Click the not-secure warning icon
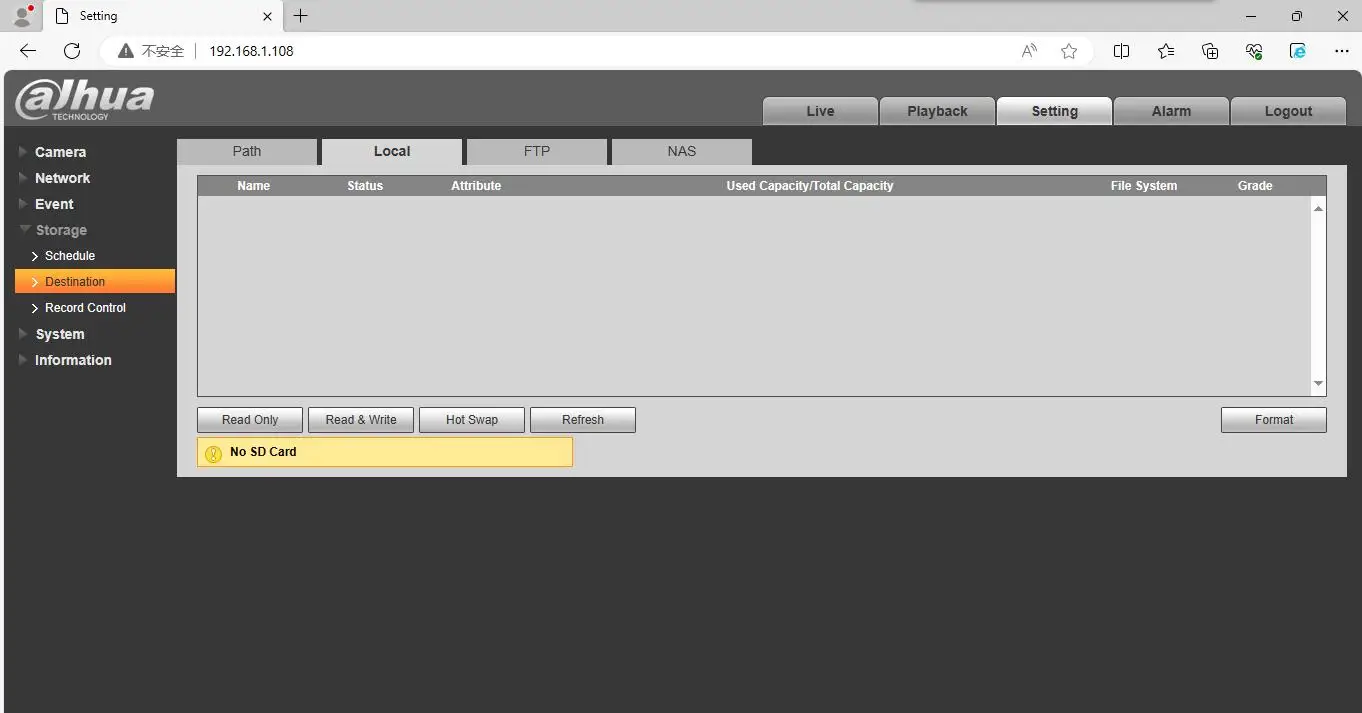The height and width of the screenshot is (713, 1362). coord(126,51)
